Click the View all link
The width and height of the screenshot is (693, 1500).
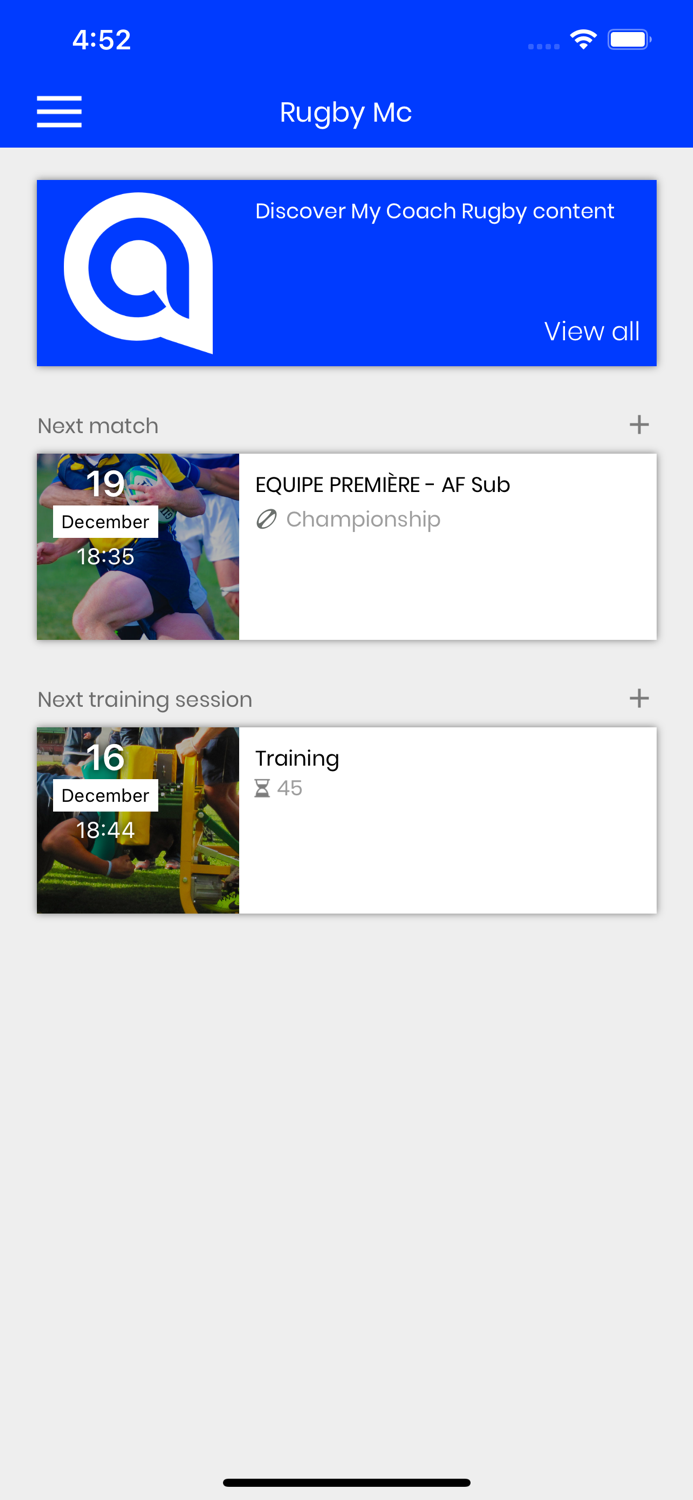point(592,331)
